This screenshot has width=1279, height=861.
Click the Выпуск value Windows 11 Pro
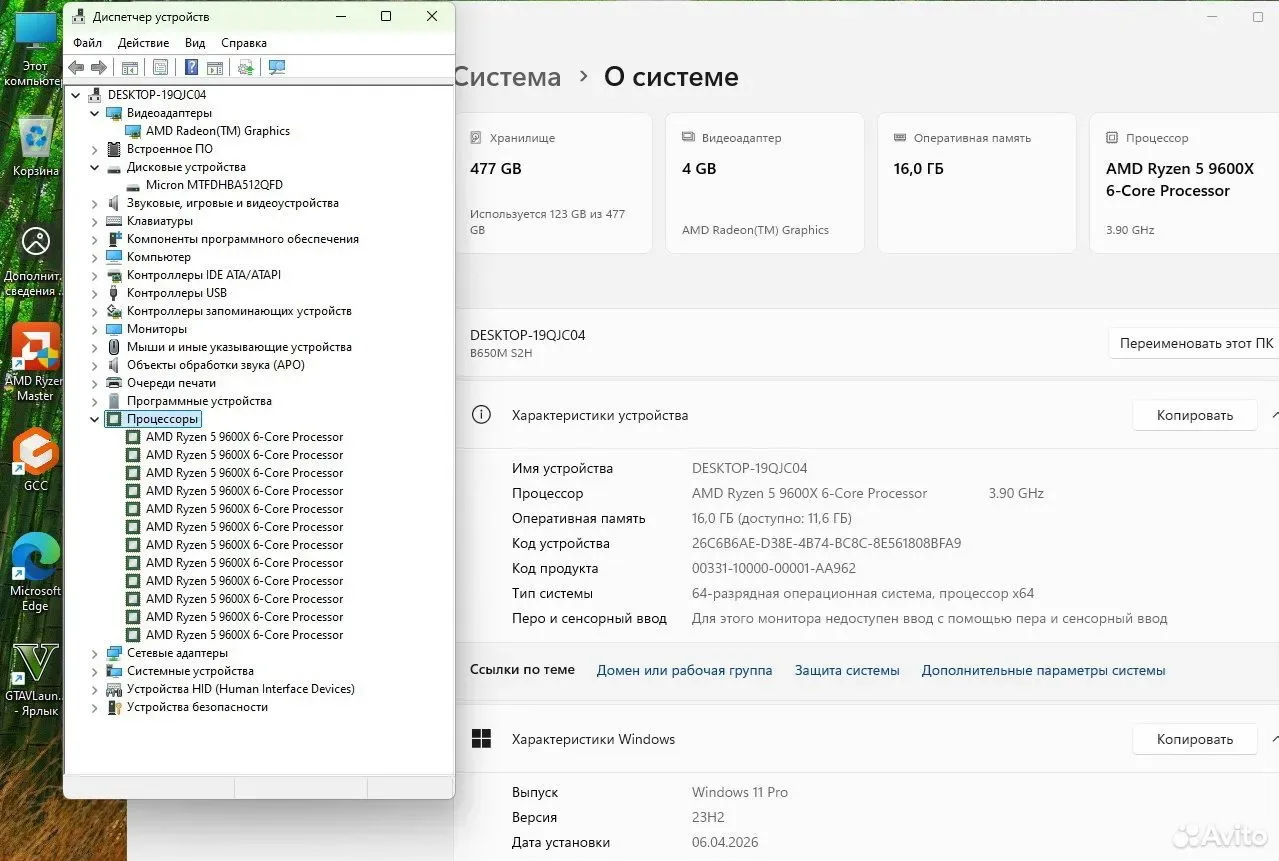point(740,792)
